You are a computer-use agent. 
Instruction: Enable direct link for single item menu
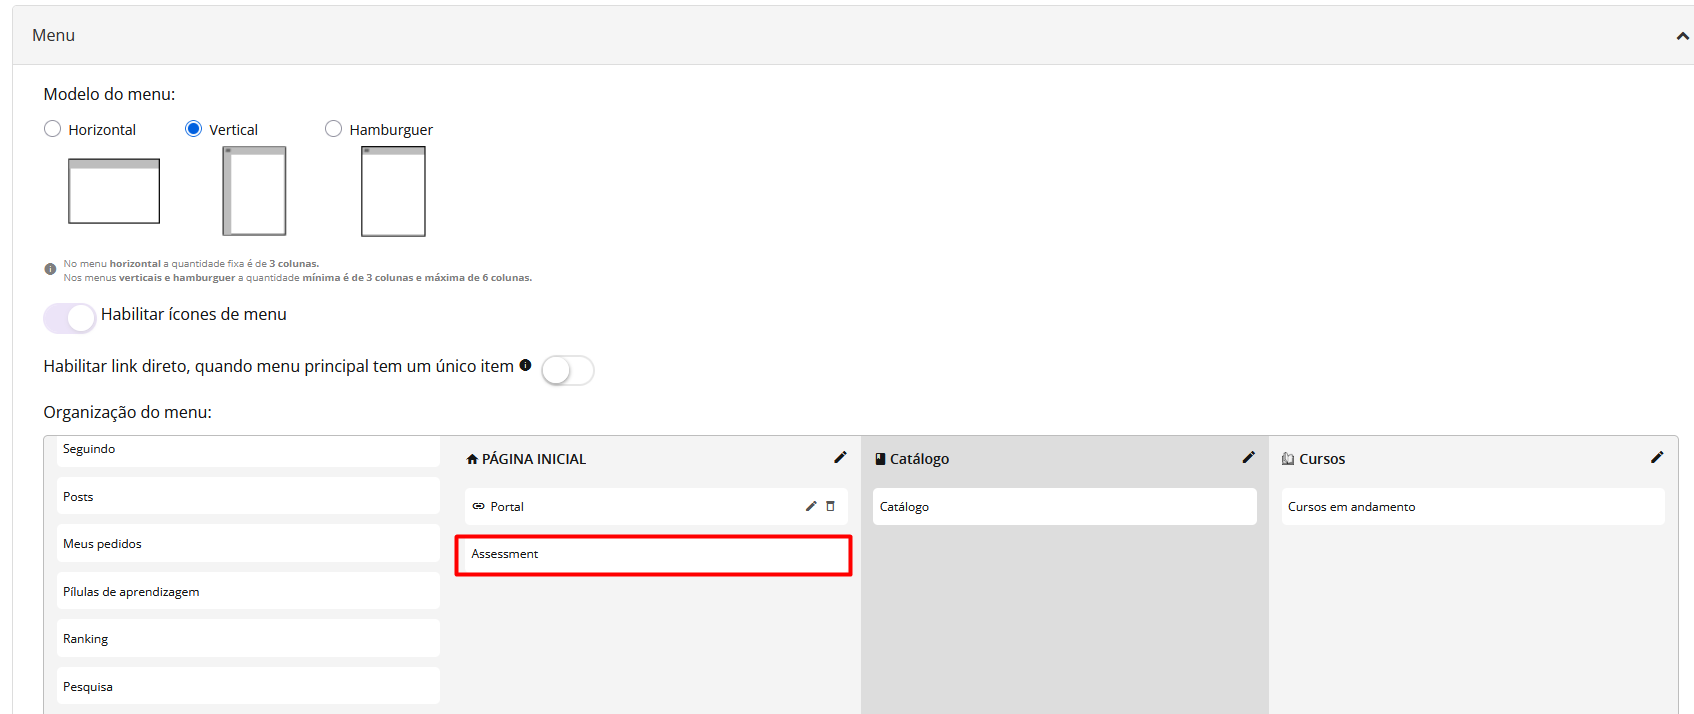click(x=567, y=370)
